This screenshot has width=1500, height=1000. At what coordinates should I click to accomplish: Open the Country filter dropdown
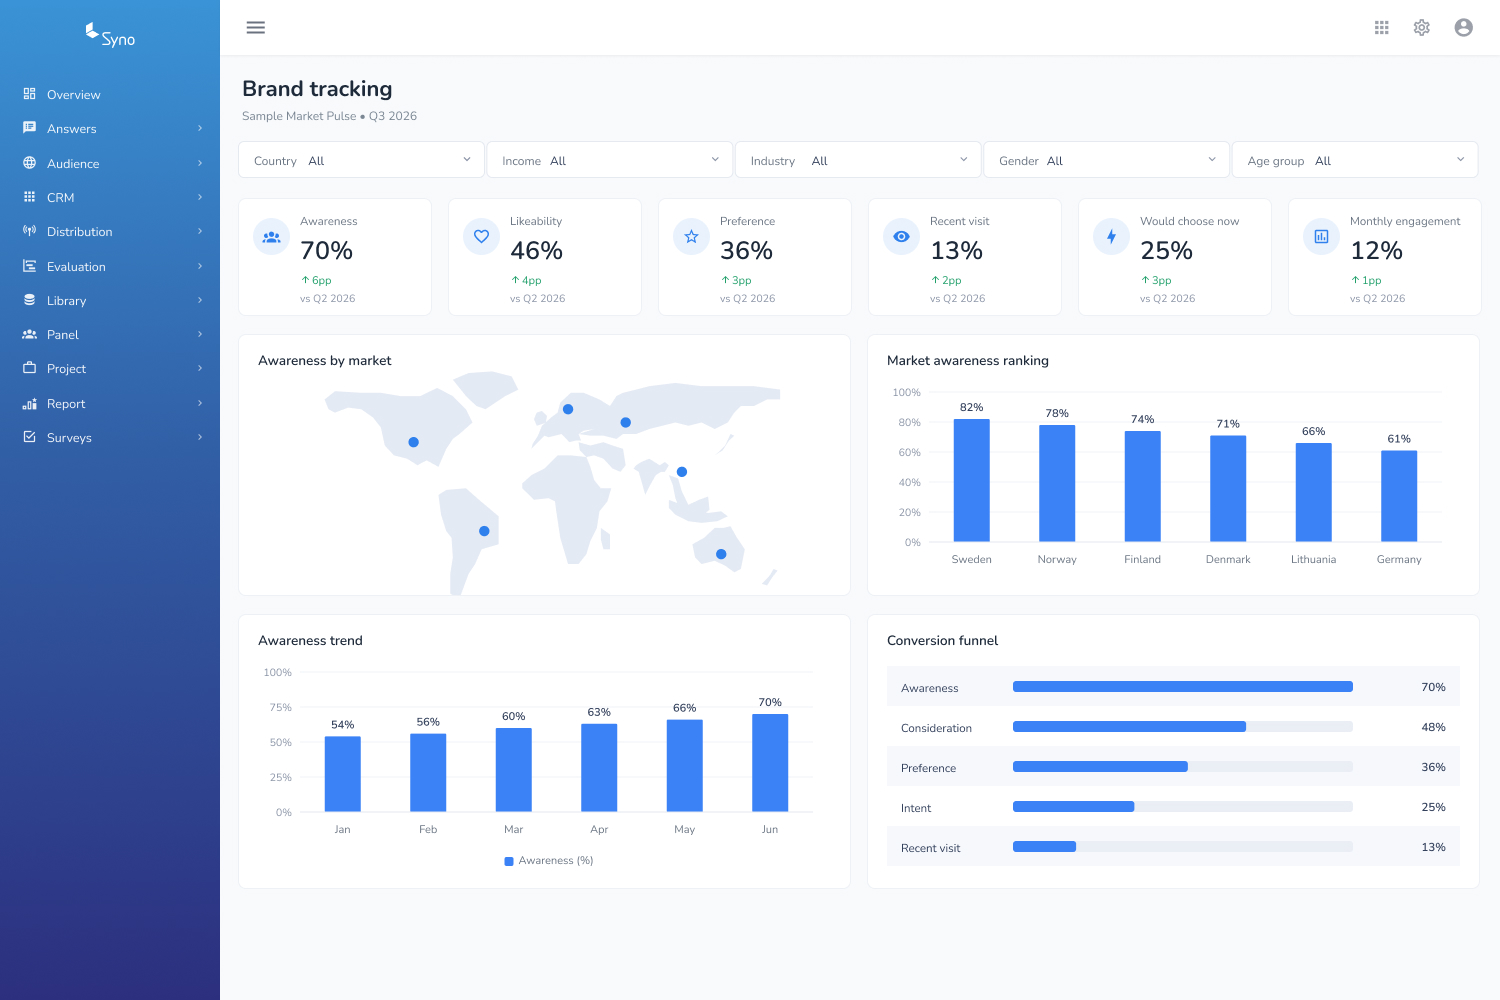(x=361, y=160)
